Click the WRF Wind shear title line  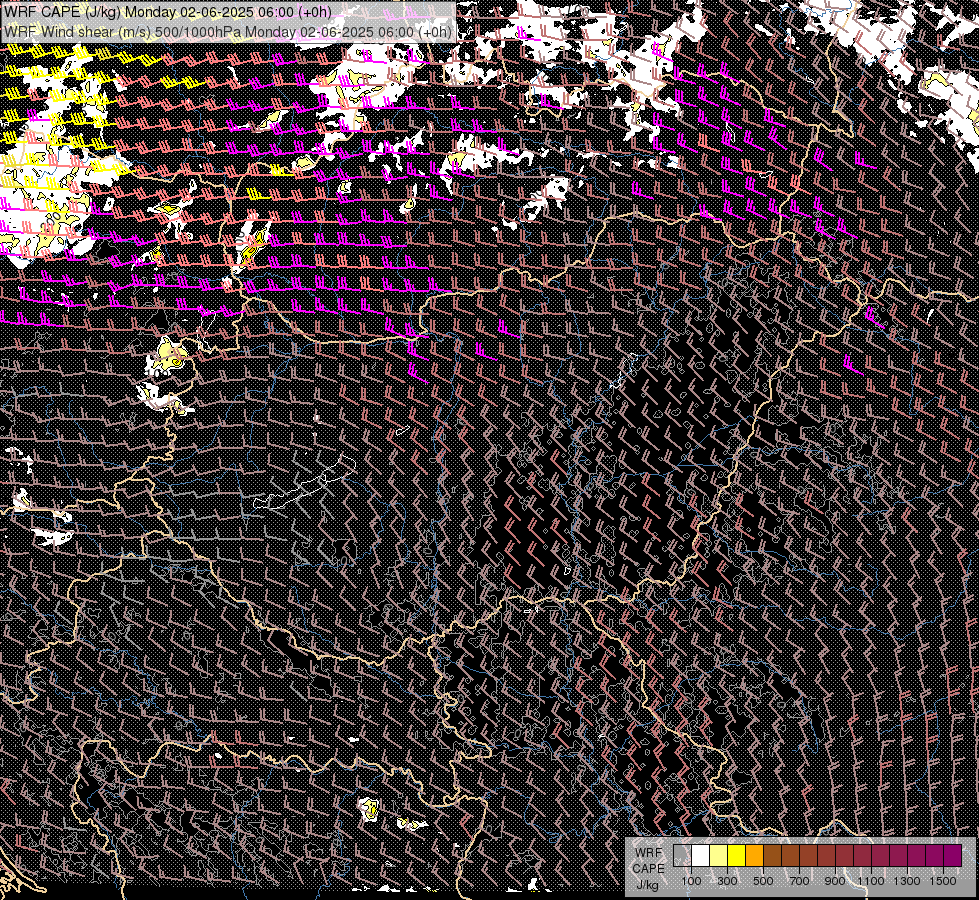point(227,31)
